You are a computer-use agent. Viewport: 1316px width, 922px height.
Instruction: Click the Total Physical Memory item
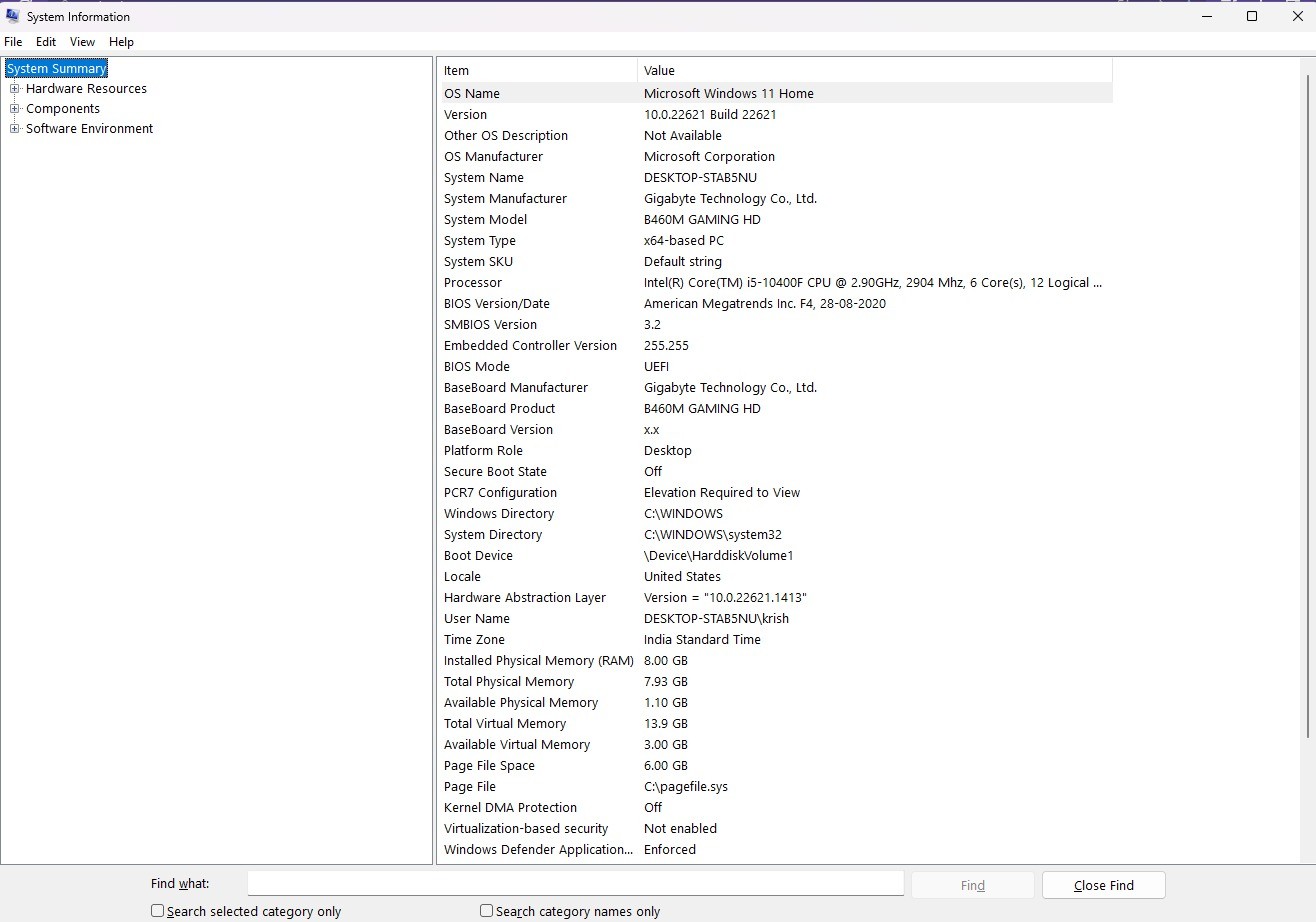(509, 682)
